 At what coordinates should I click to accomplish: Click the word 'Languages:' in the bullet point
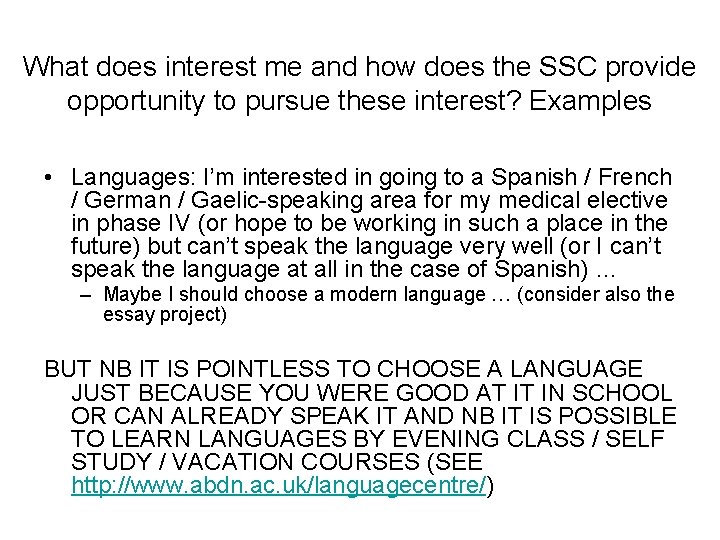133,178
